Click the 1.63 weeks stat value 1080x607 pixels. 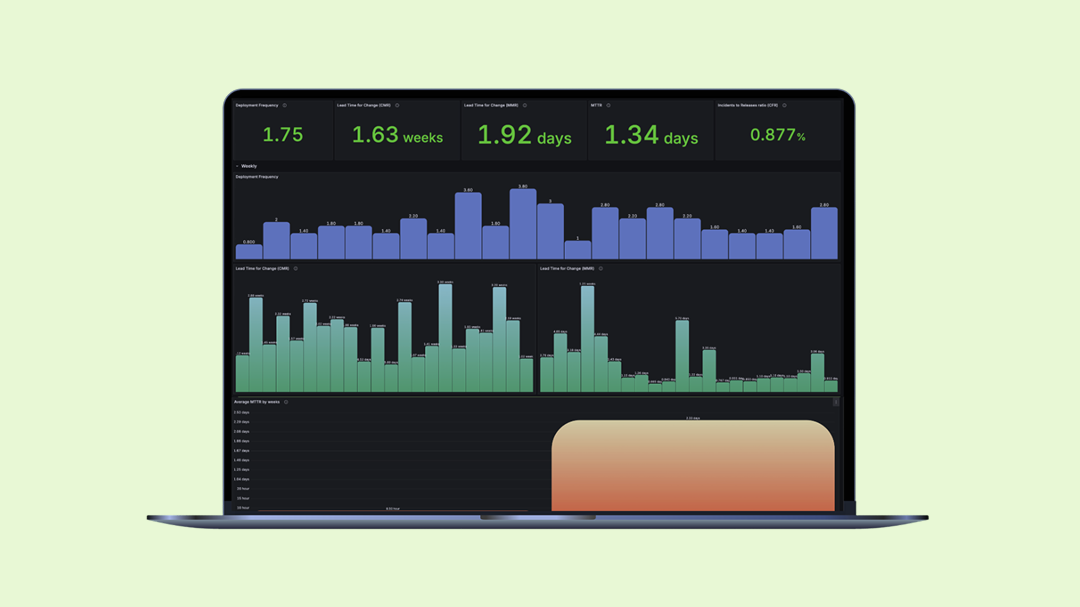click(397, 135)
